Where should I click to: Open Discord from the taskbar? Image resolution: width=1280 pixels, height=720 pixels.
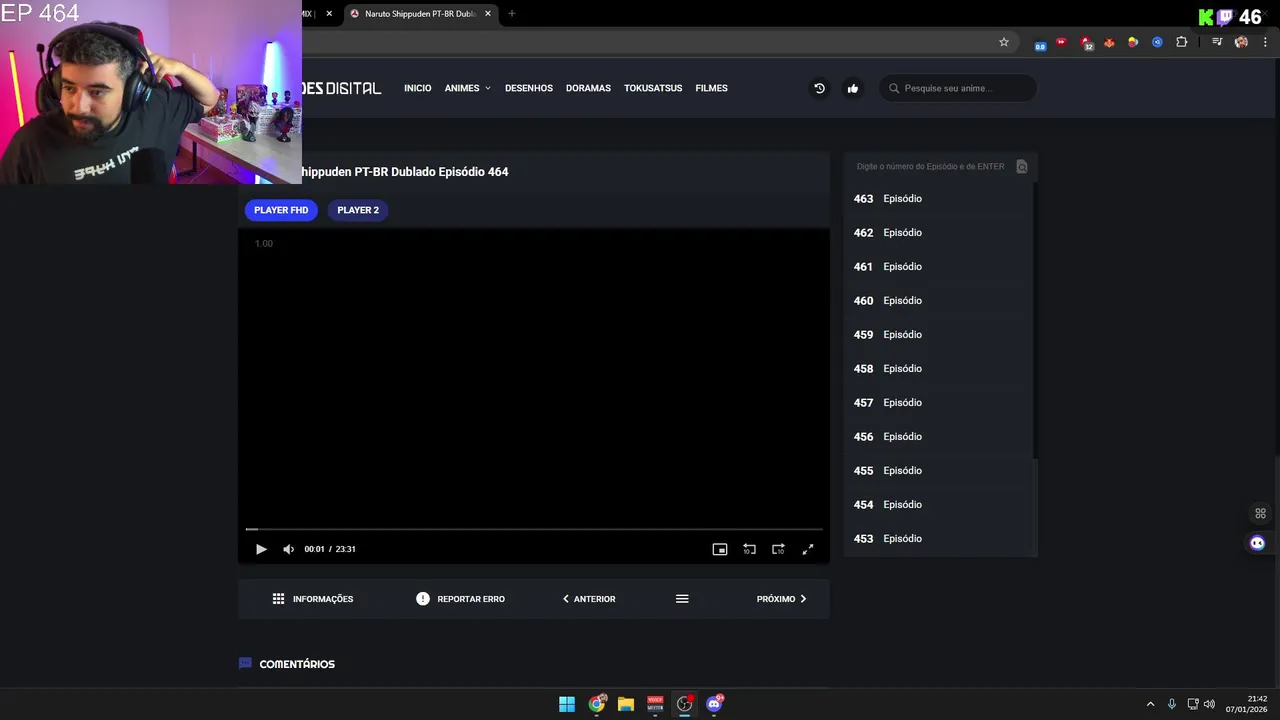(714, 704)
